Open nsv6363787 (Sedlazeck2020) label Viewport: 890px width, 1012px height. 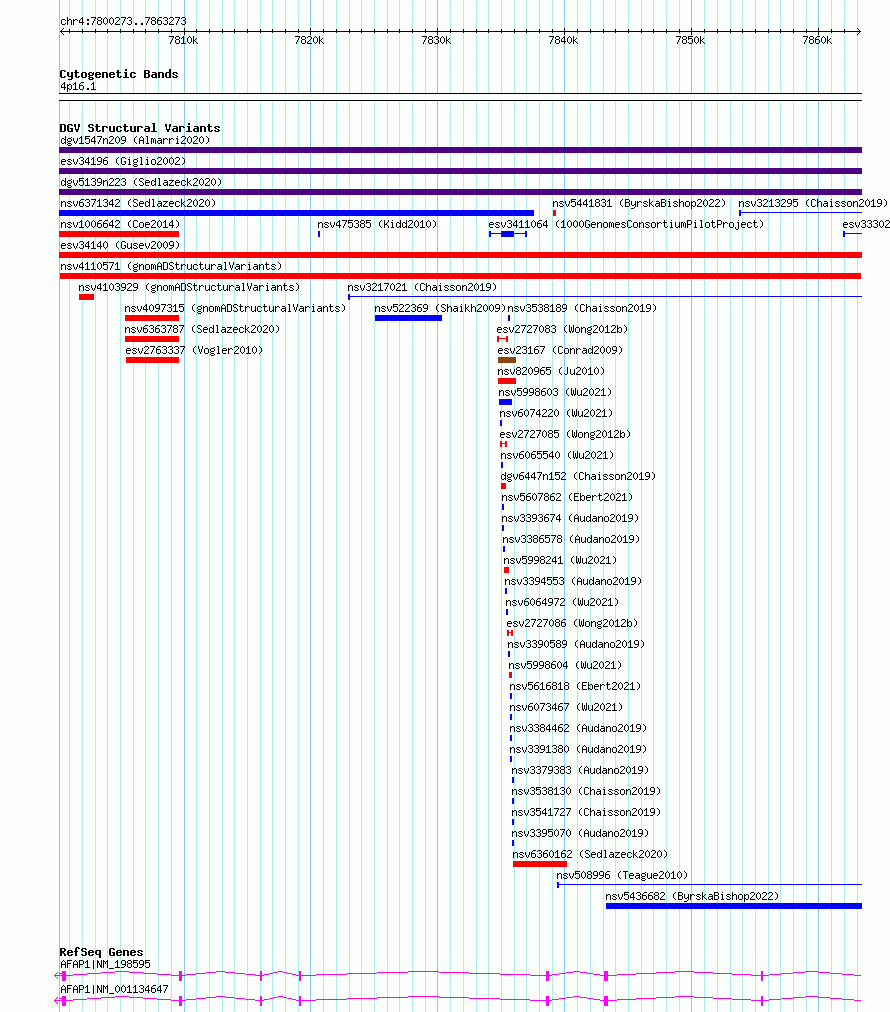click(202, 329)
